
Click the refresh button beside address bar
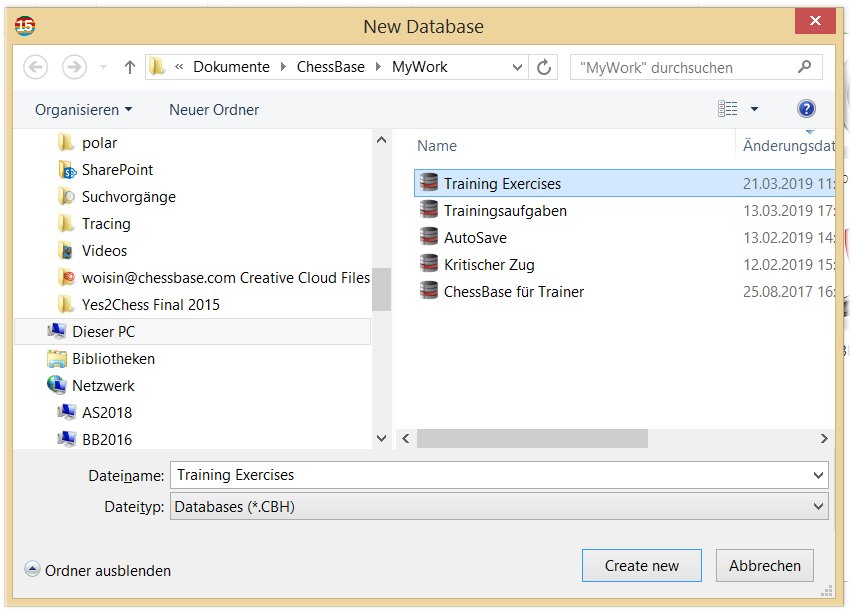544,67
